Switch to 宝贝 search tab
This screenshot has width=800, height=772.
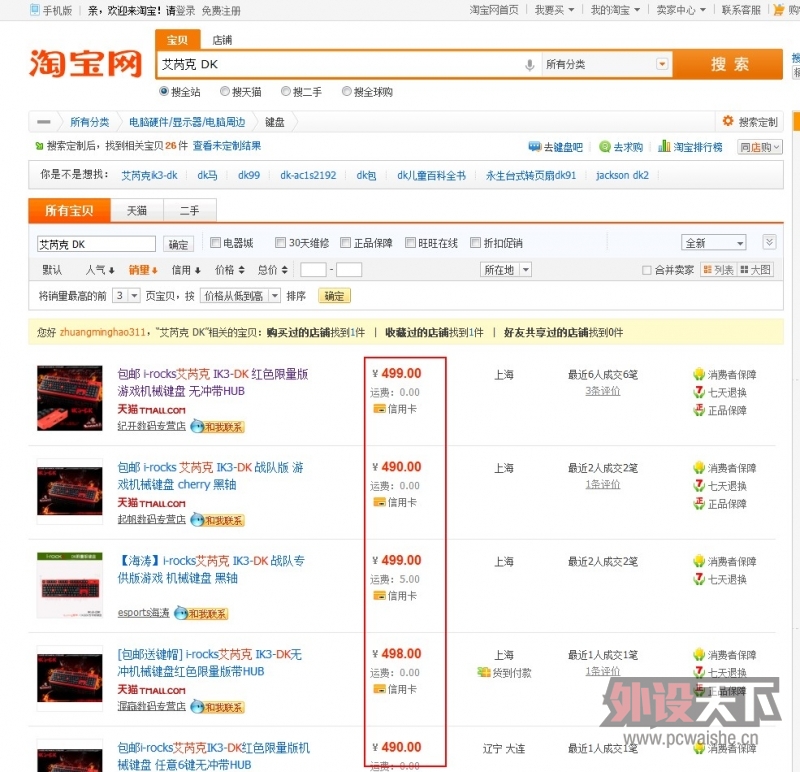pos(177,40)
